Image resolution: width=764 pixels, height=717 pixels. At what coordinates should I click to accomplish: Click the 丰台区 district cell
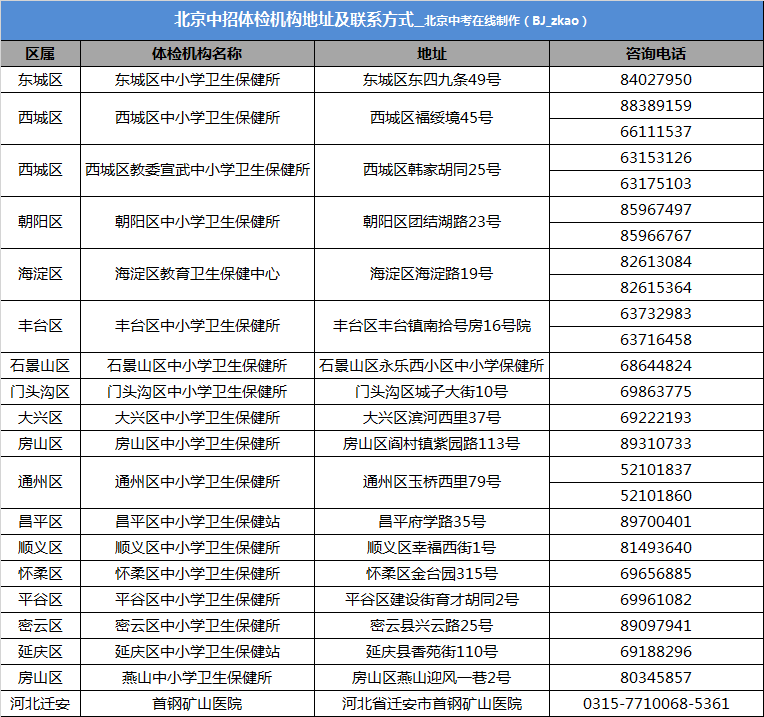coord(40,326)
